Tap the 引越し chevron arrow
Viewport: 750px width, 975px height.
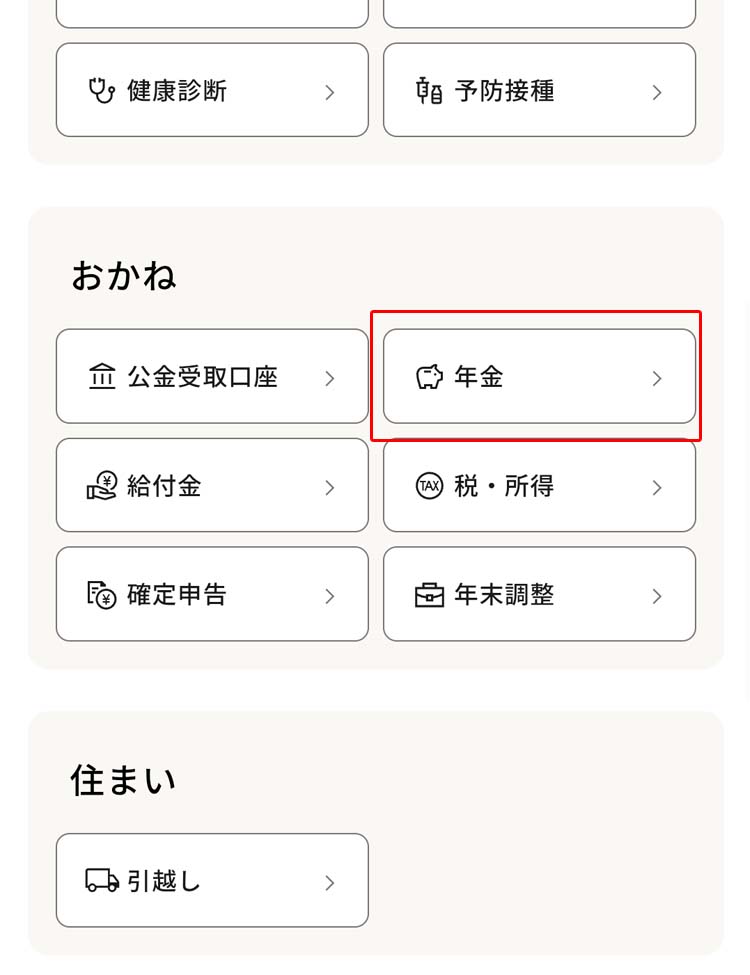[x=330, y=882]
